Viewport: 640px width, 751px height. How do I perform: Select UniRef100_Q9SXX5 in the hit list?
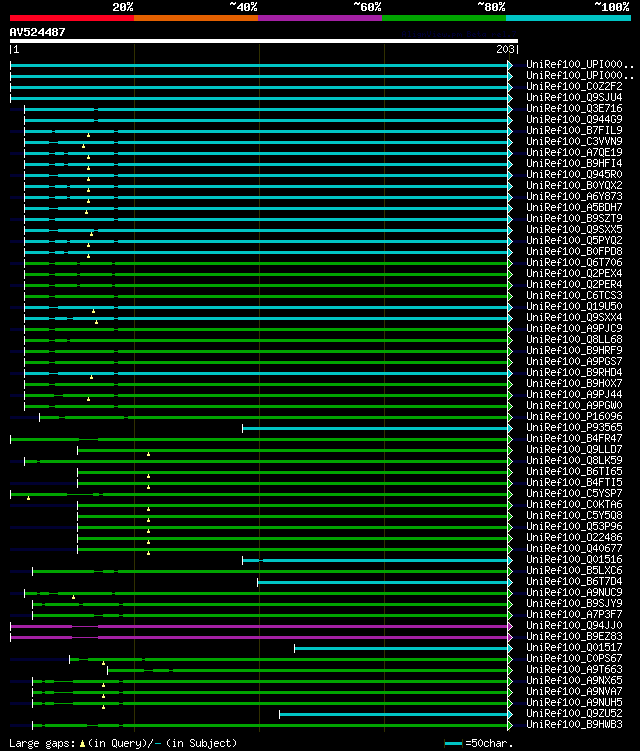[574, 229]
